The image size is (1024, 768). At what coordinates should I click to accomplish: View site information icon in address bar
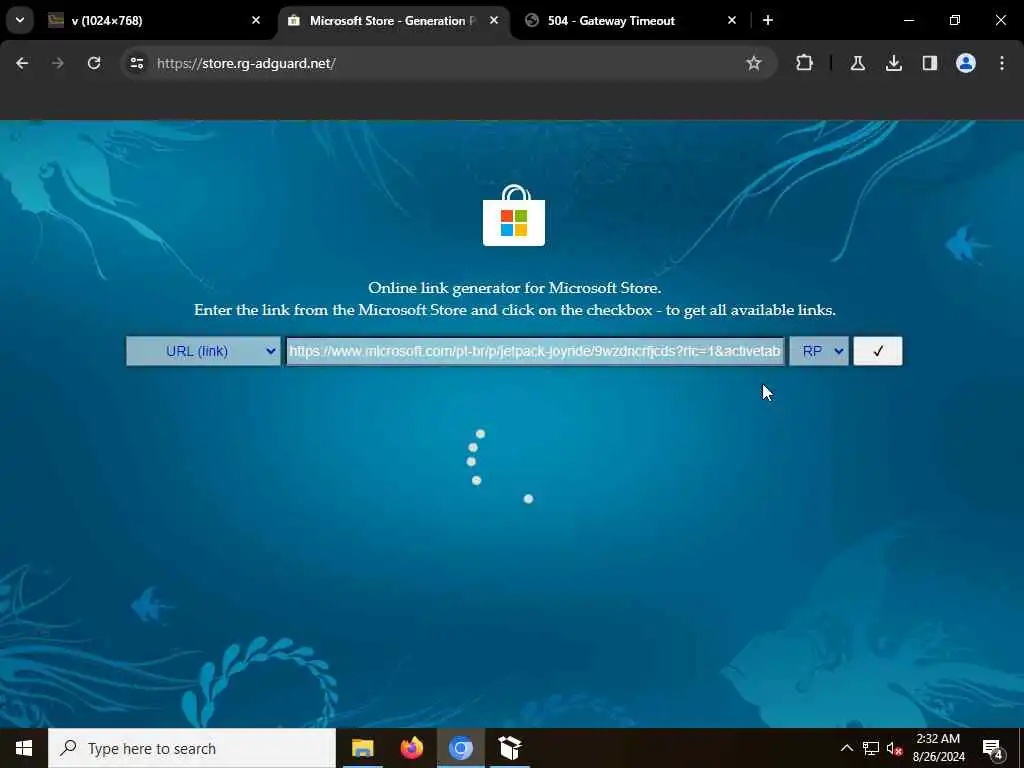(136, 63)
